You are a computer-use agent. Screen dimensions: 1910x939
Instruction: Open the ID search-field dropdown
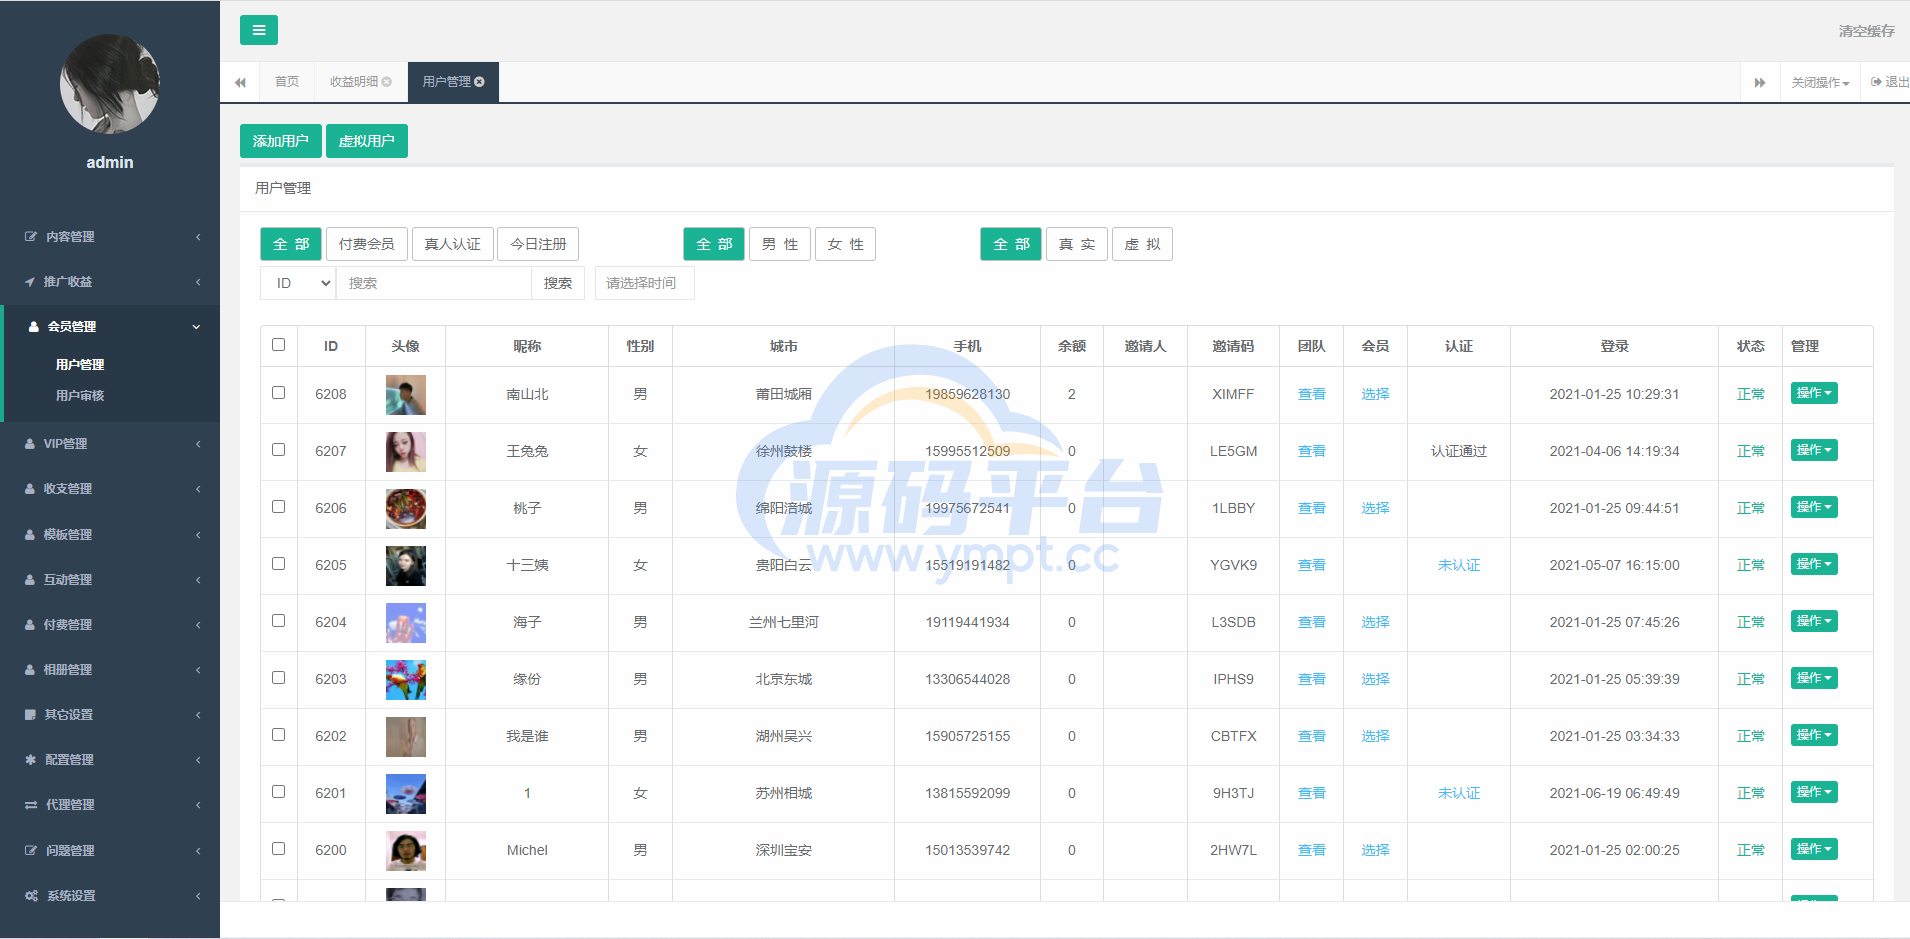[x=298, y=283]
